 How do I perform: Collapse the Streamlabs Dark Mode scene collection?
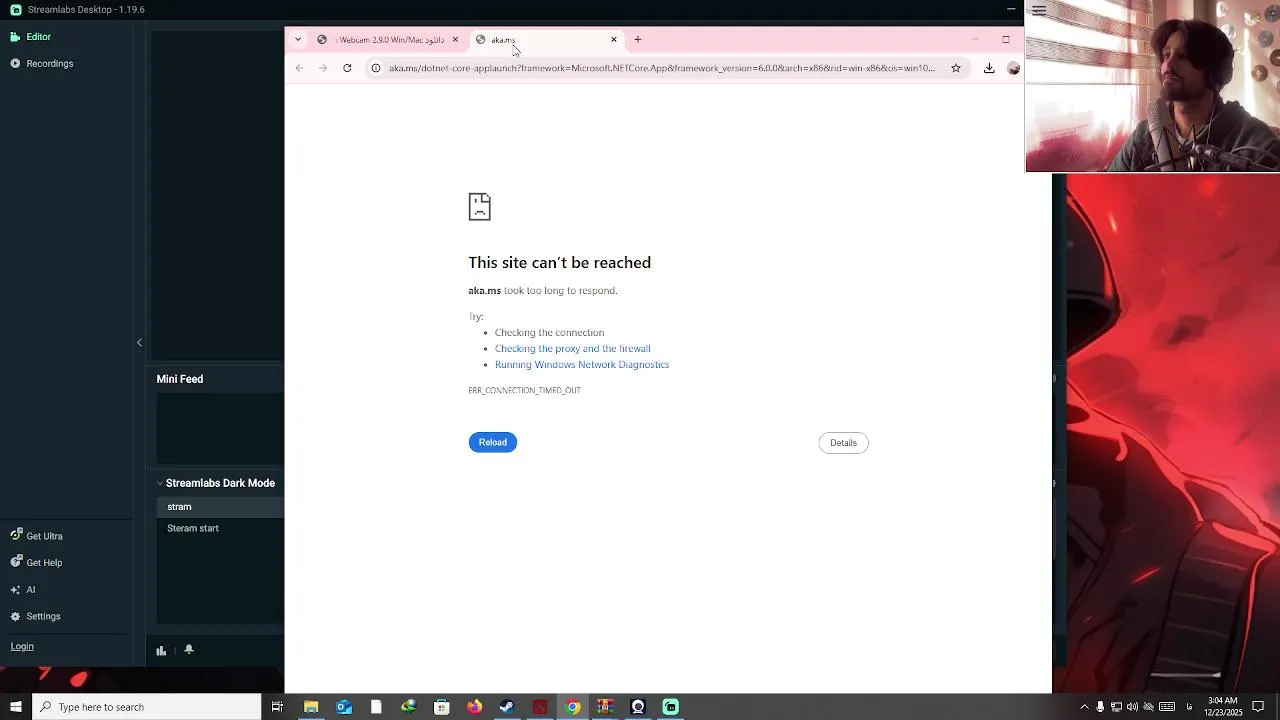point(160,483)
